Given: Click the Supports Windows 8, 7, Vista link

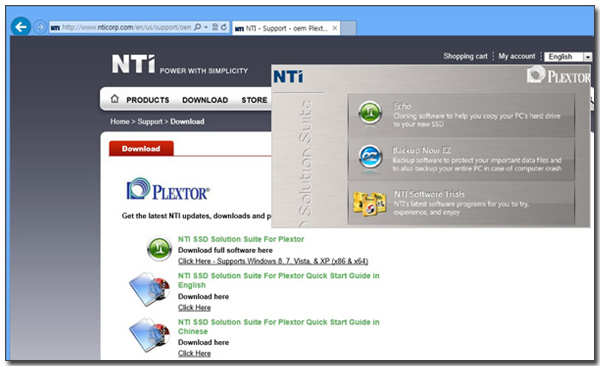Looking at the screenshot, I should coord(273,261).
